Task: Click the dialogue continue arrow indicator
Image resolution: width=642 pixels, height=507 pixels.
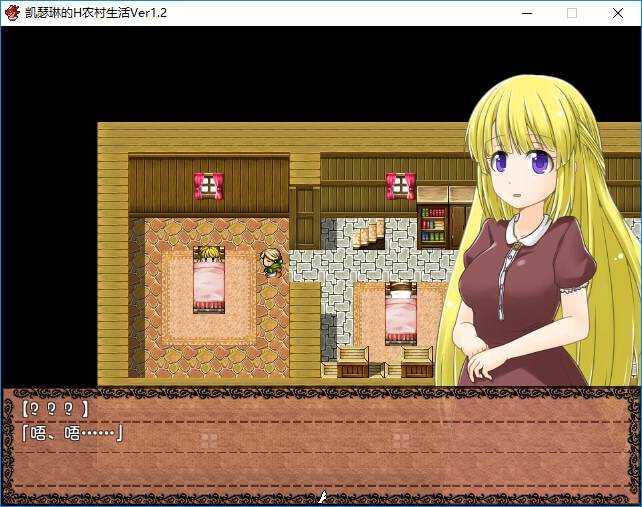Action: pyautogui.click(x=322, y=497)
